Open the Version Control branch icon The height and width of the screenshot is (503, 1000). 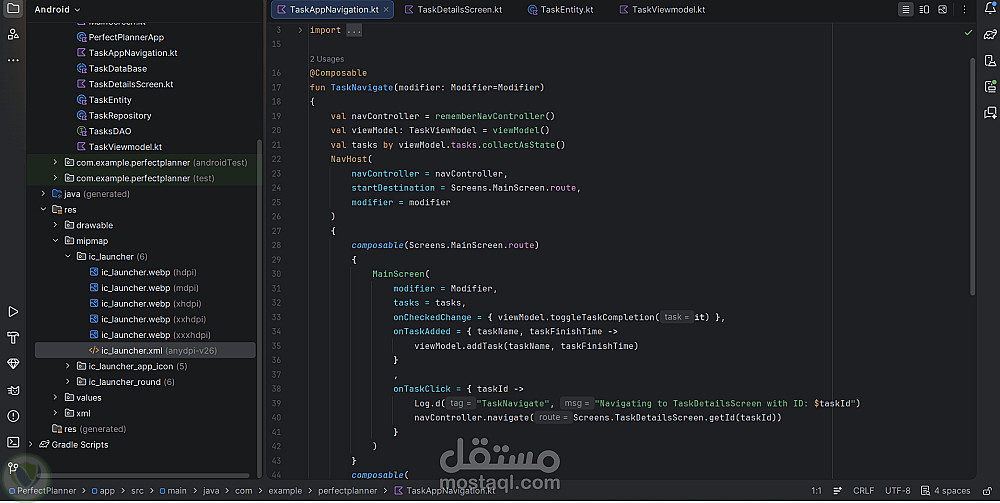[13, 468]
